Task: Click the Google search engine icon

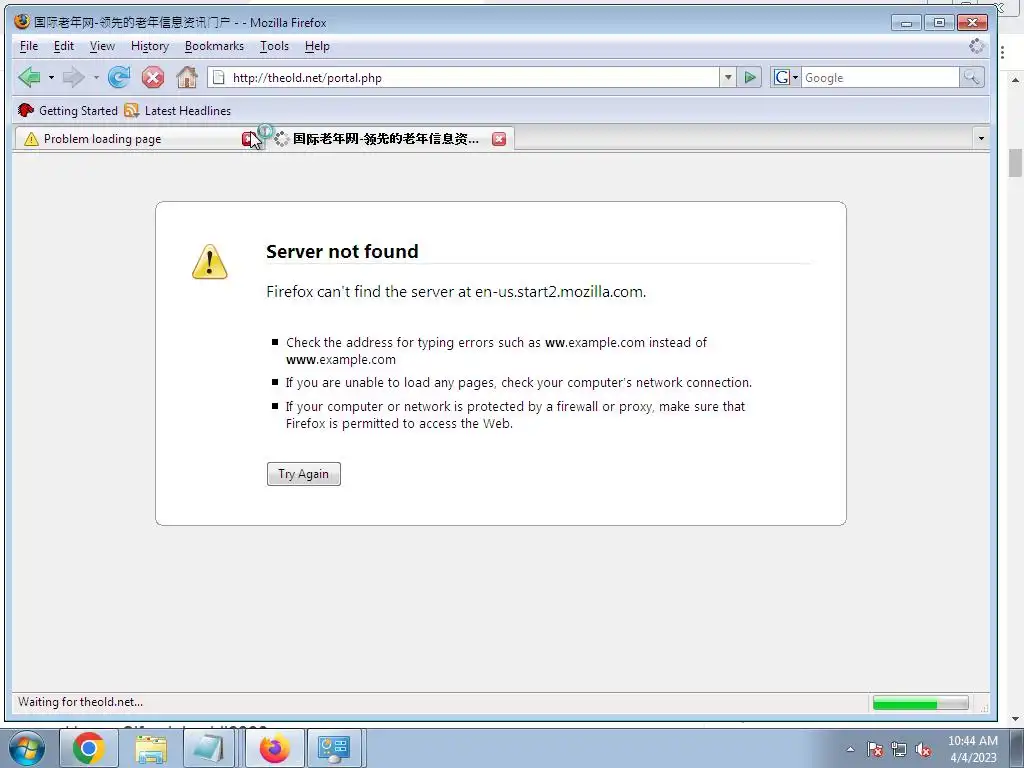Action: click(x=782, y=77)
